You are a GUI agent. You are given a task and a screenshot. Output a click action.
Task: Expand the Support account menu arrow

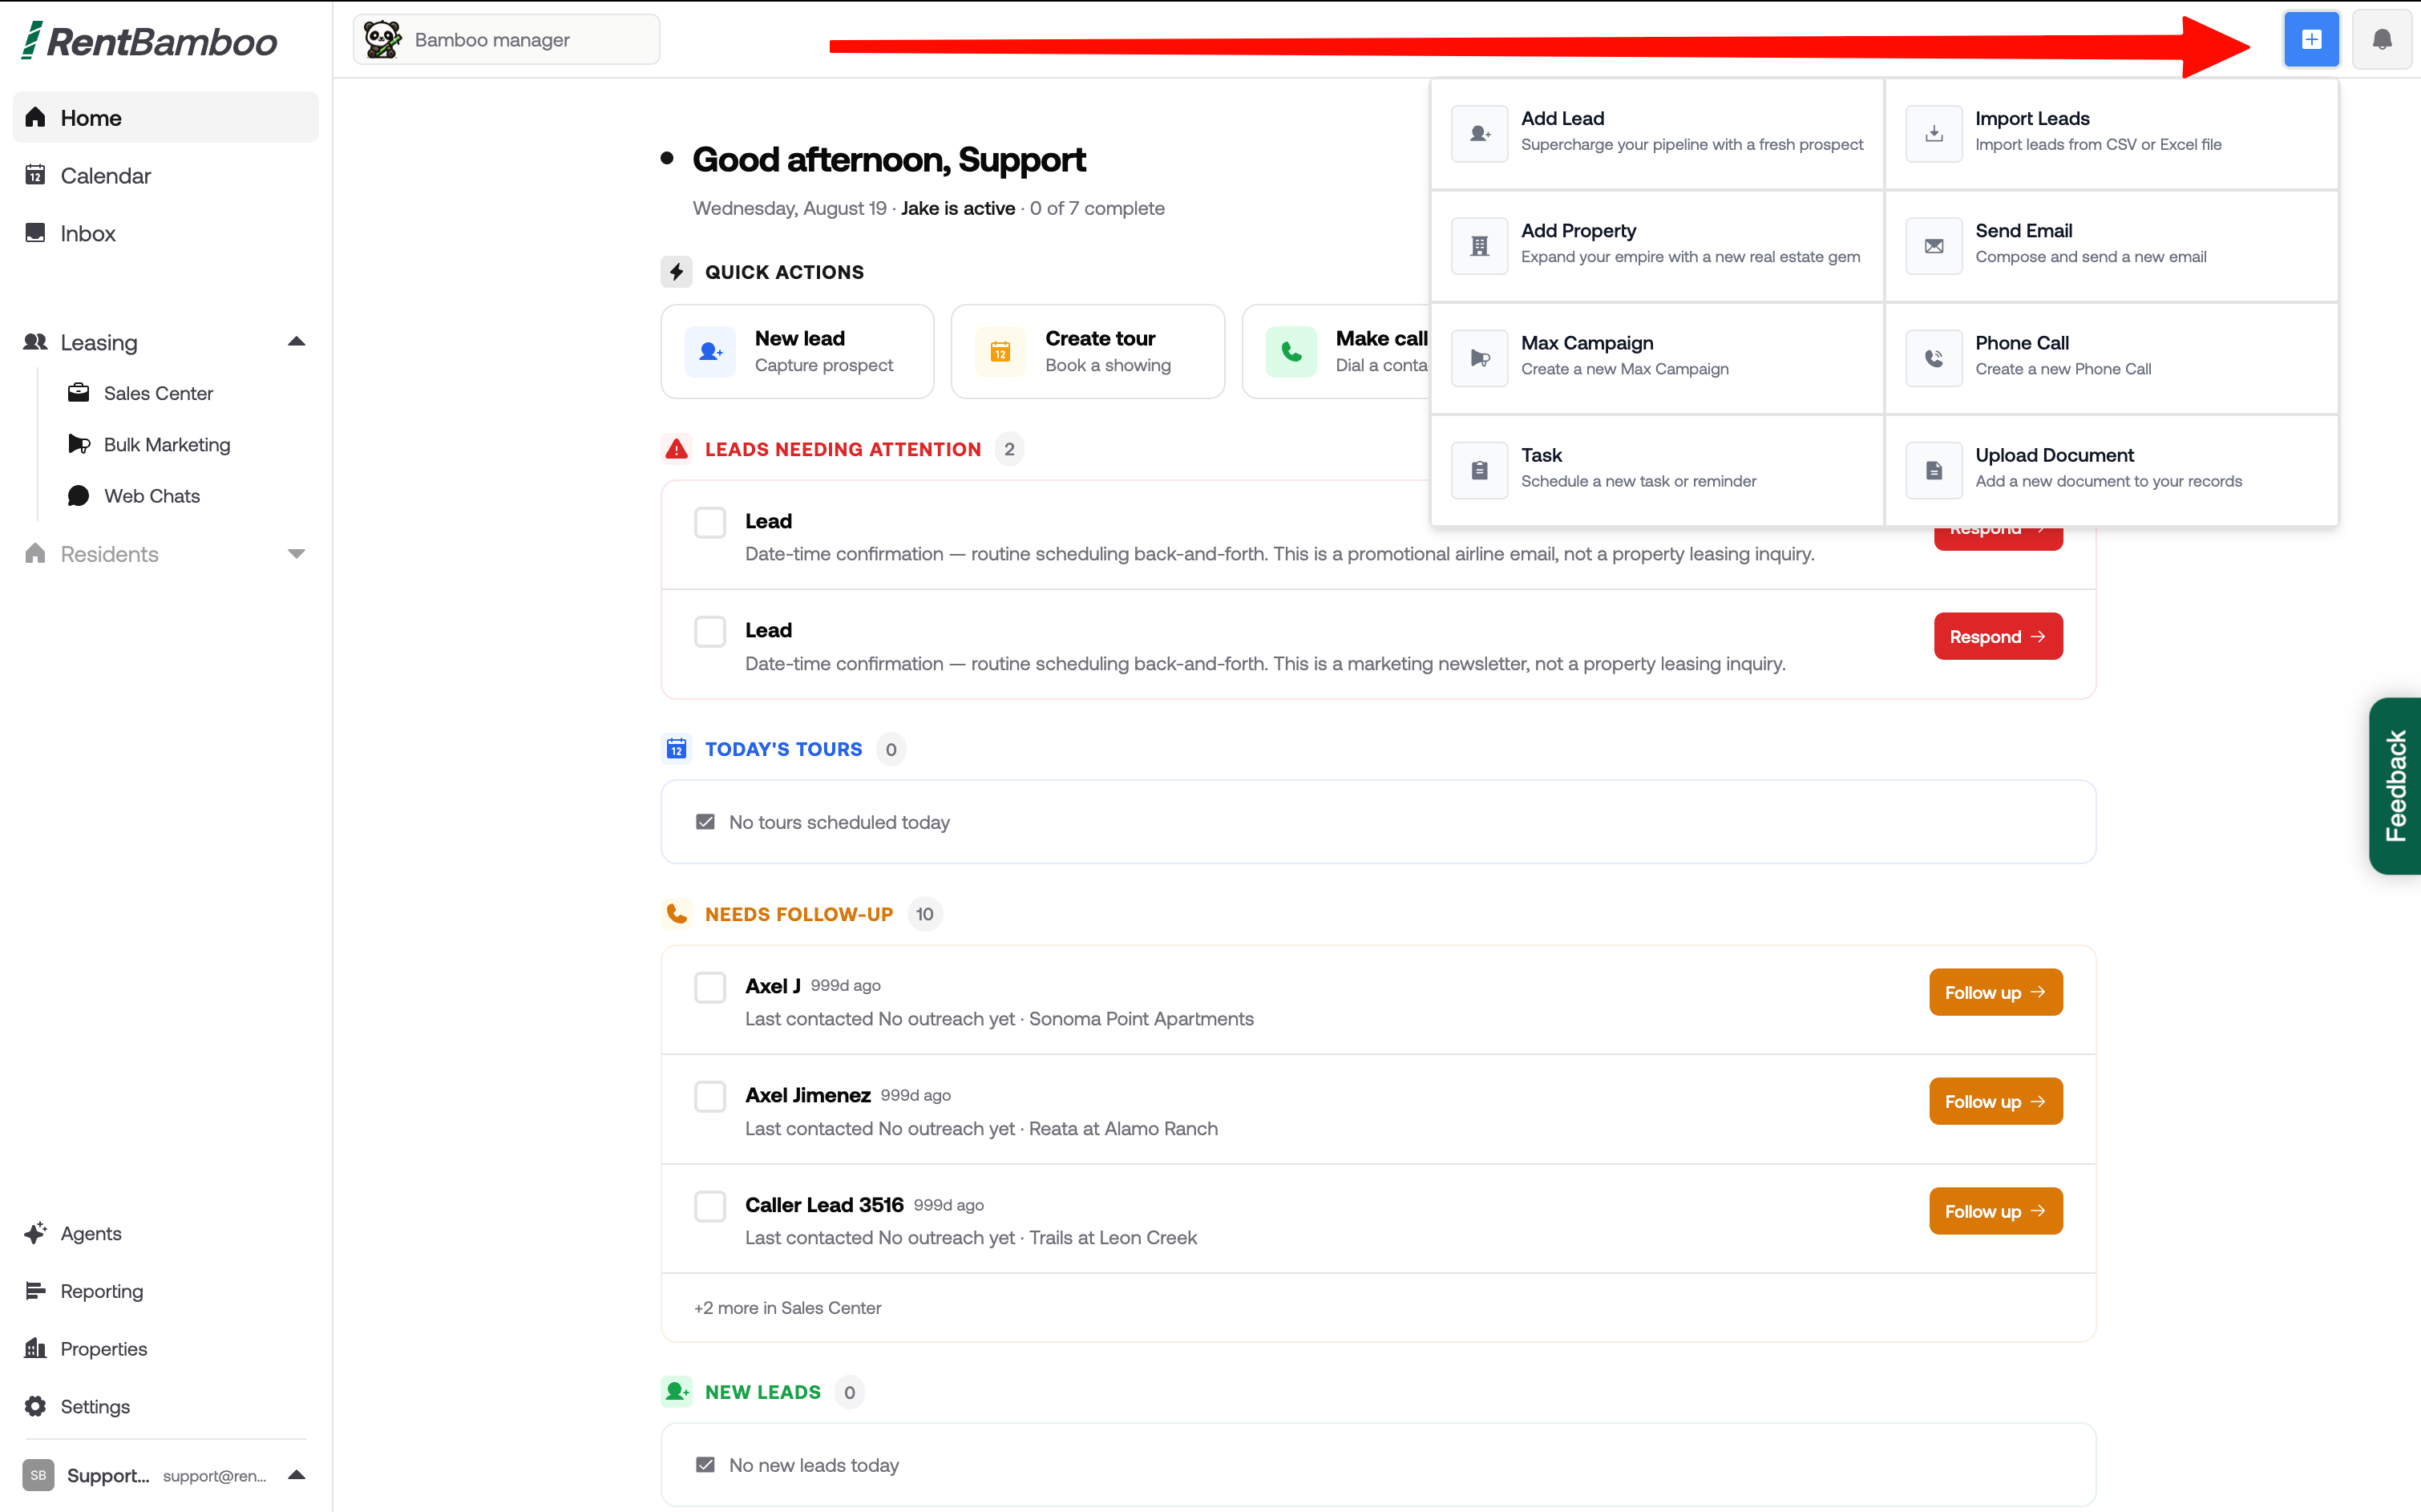pyautogui.click(x=296, y=1475)
